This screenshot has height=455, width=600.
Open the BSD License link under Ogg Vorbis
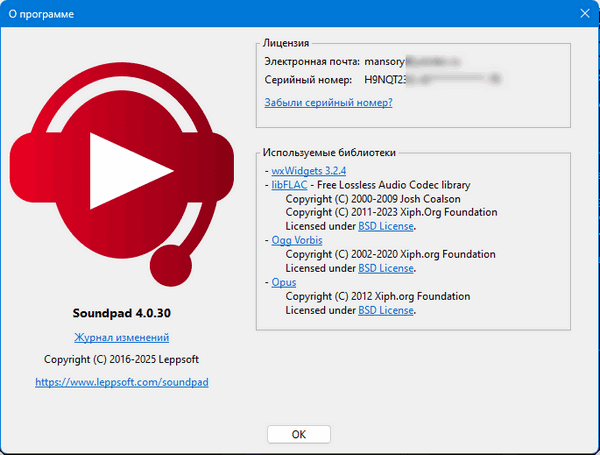coord(386,268)
